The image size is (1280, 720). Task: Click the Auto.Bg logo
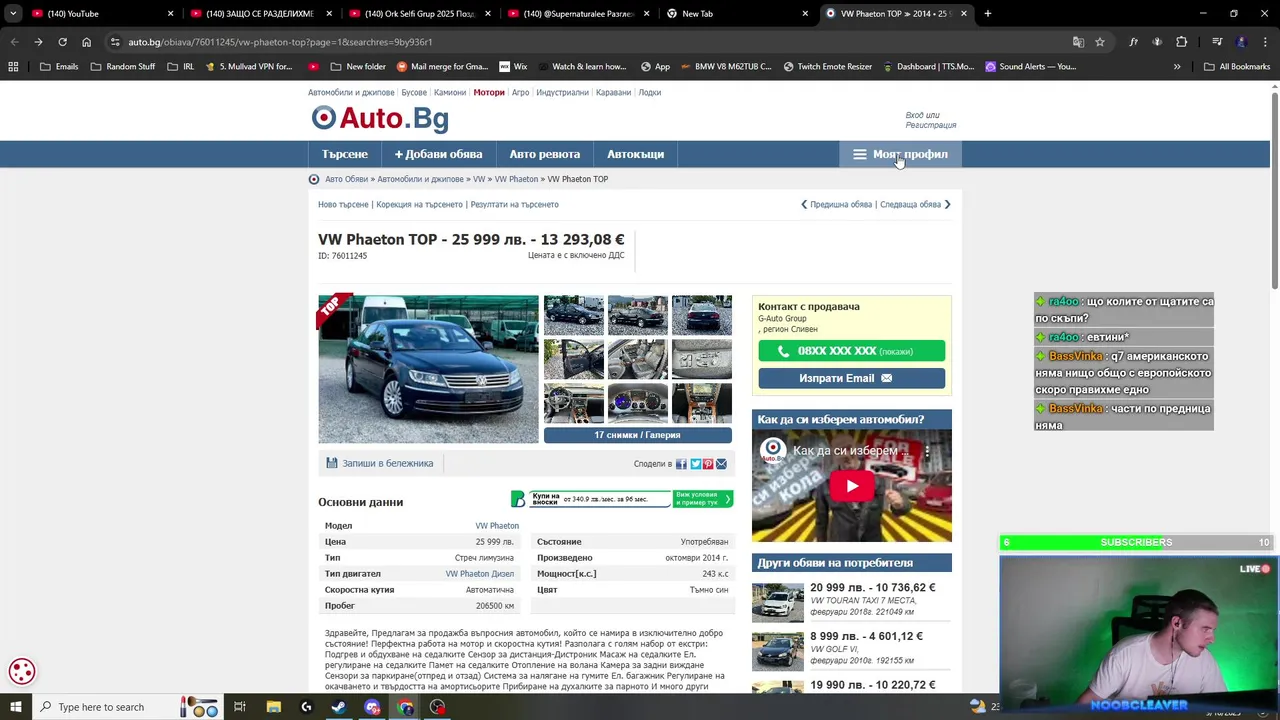point(380,118)
